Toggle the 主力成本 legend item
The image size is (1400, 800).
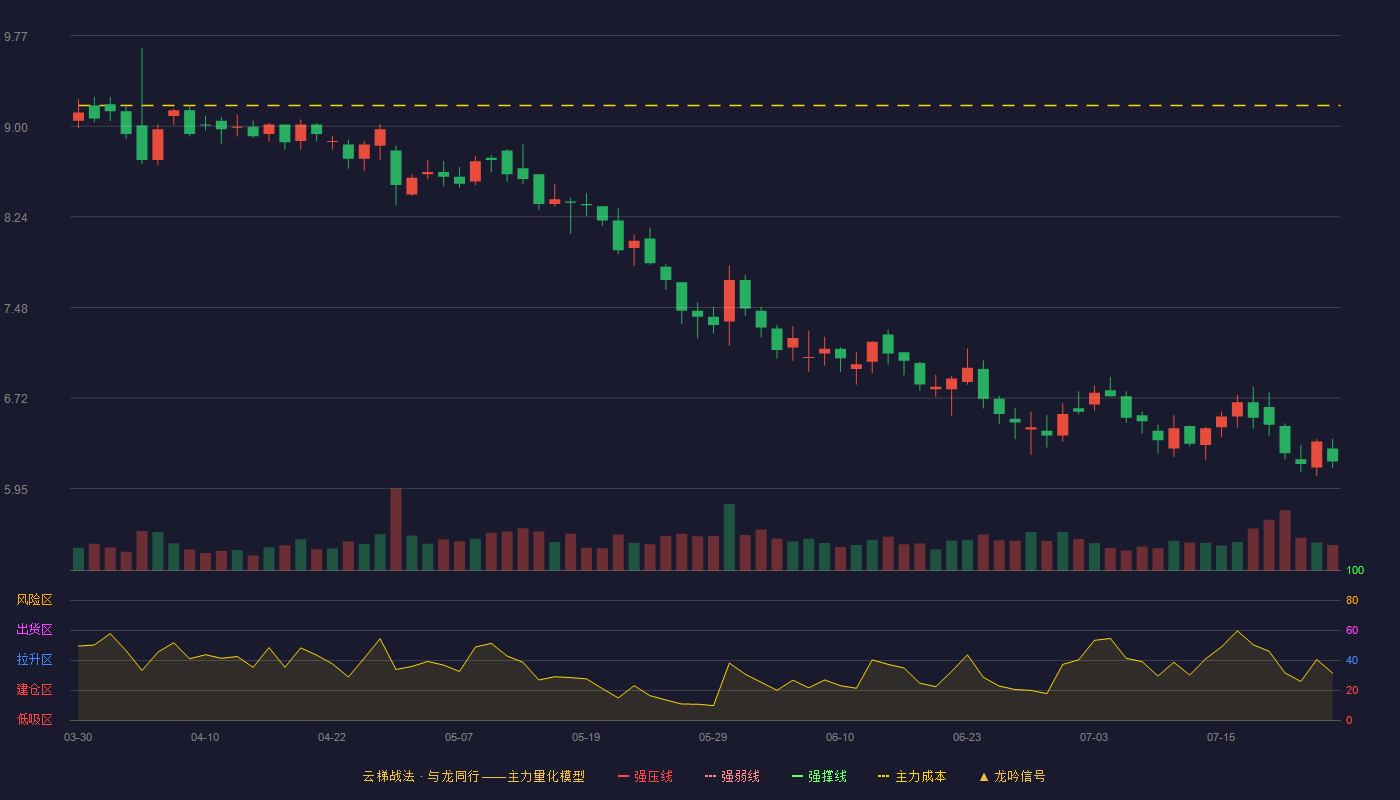(x=912, y=776)
